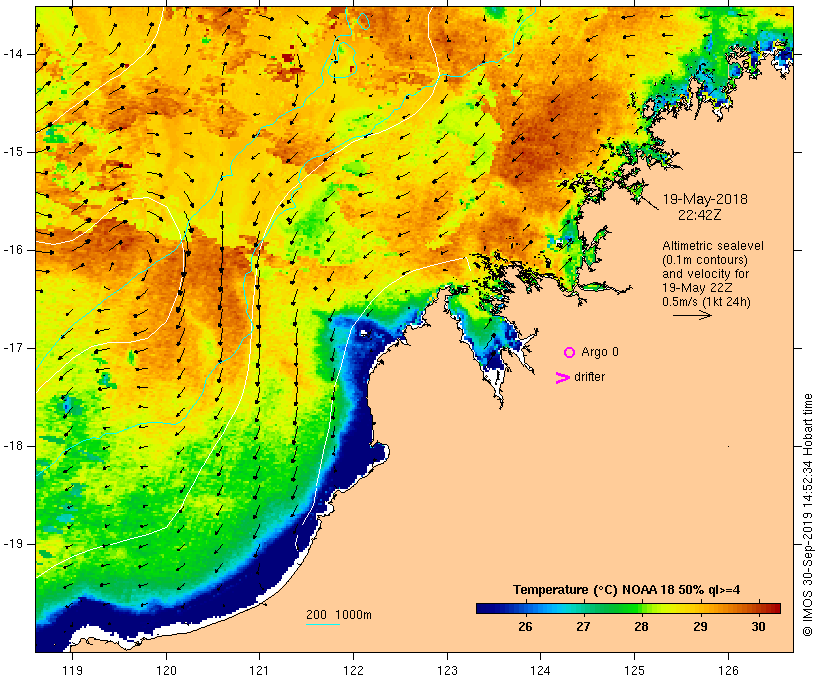Click the longitude label 119

(72, 671)
